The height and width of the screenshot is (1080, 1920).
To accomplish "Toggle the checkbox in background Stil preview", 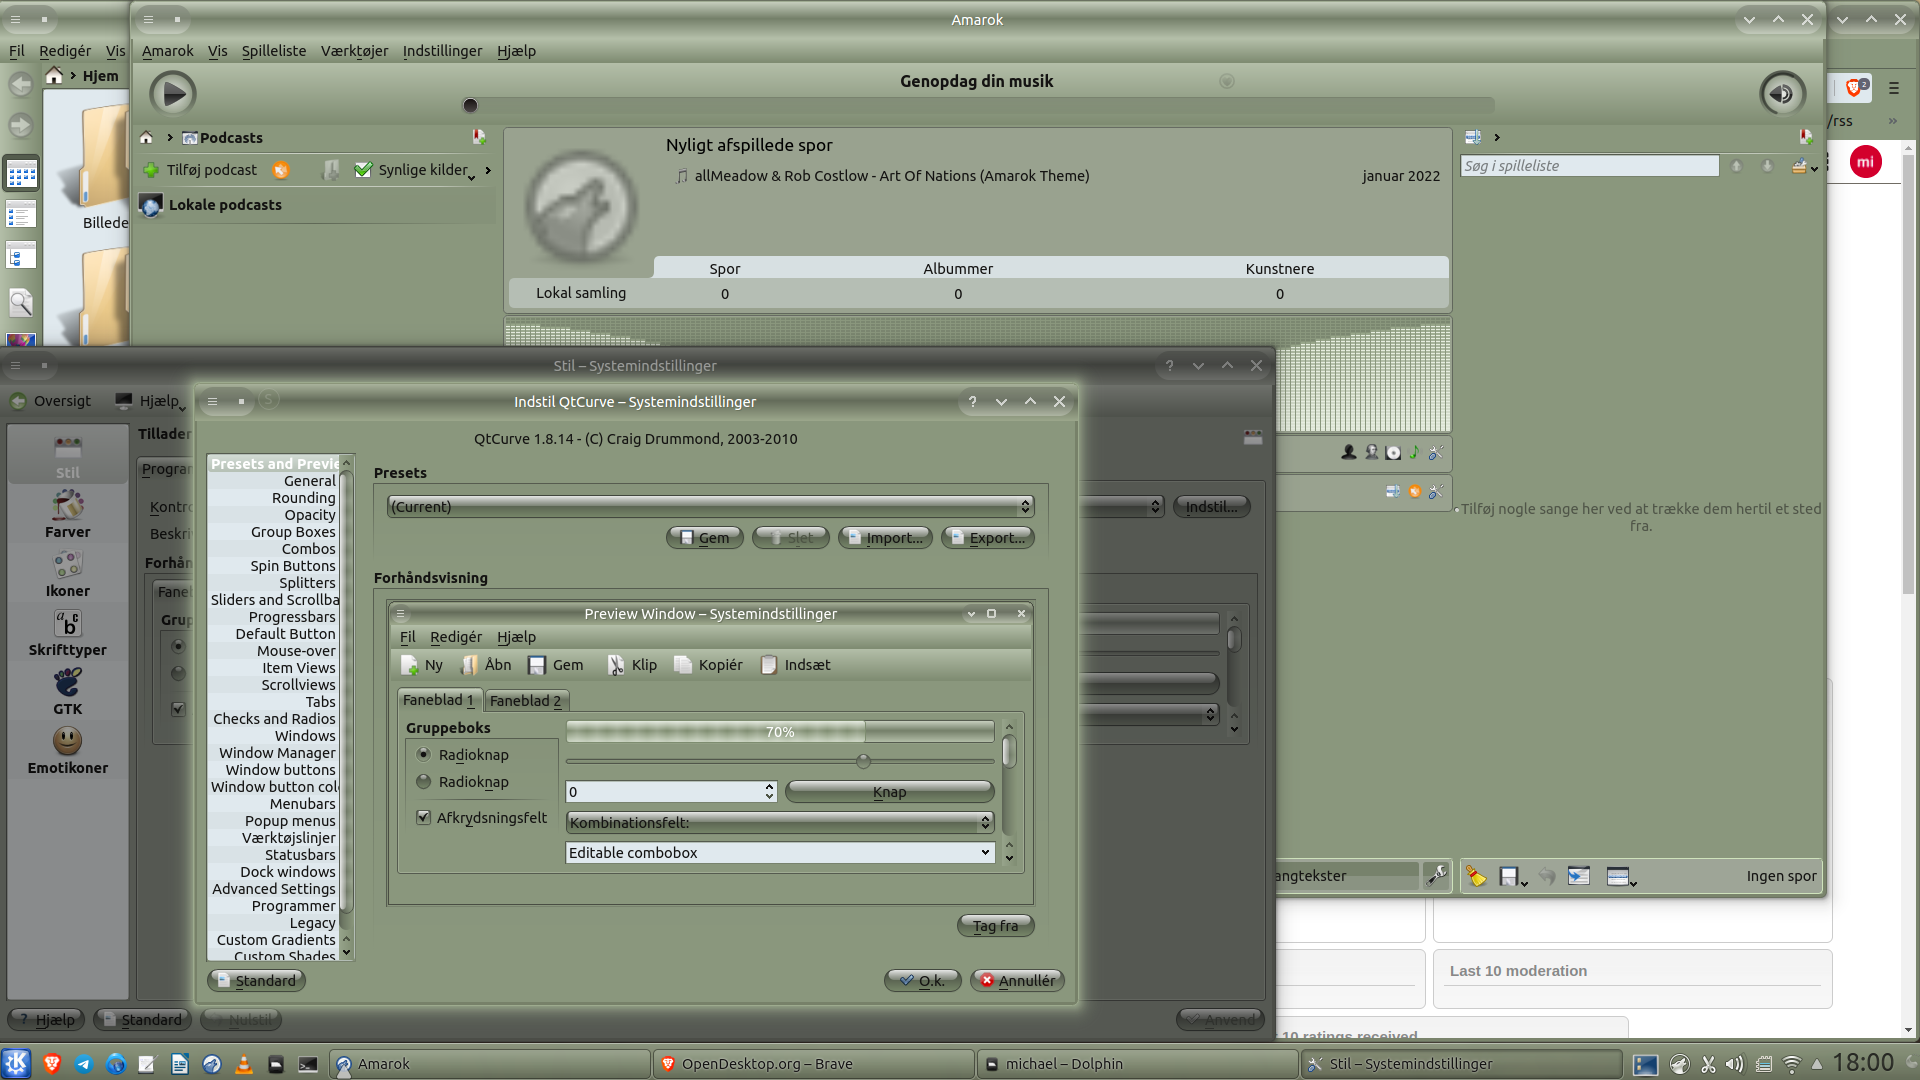I will 178,709.
